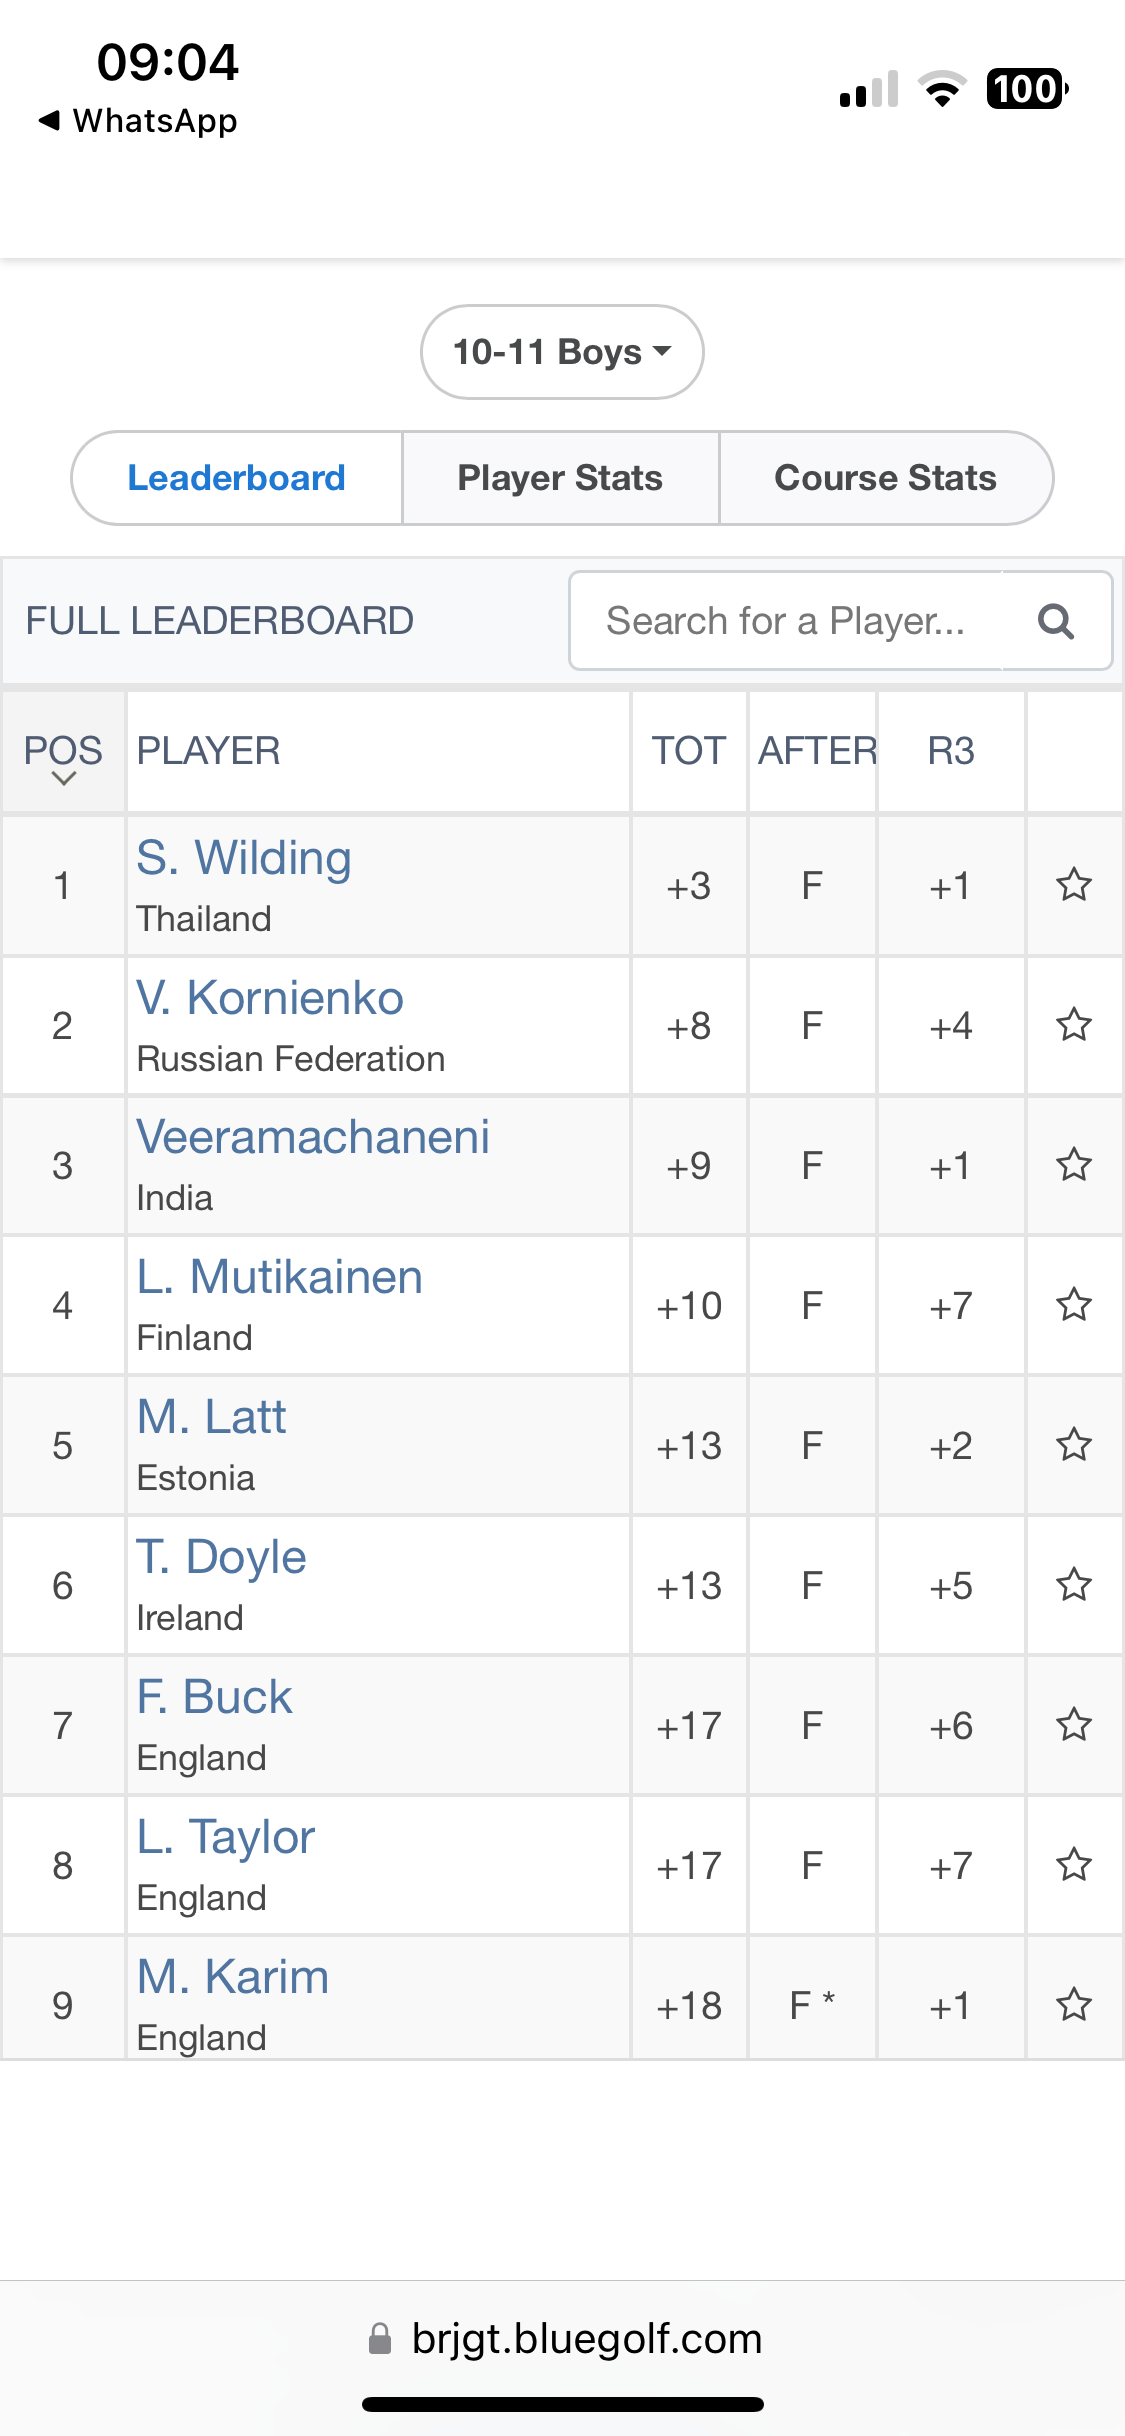Viewport: 1125px width, 2436px height.
Task: Star V. Kornienko as favorite
Action: coord(1074,1025)
